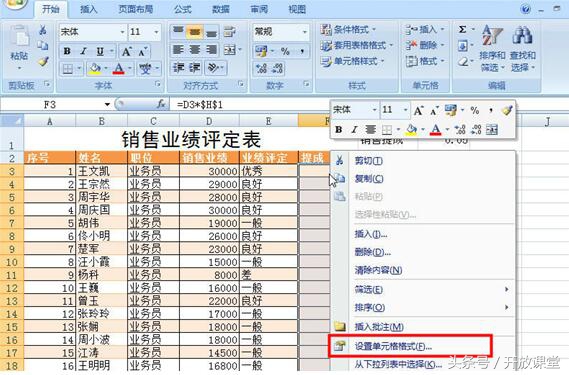
Task: Open the fill color dropdown arrow in the ribbon
Action: tap(106, 68)
